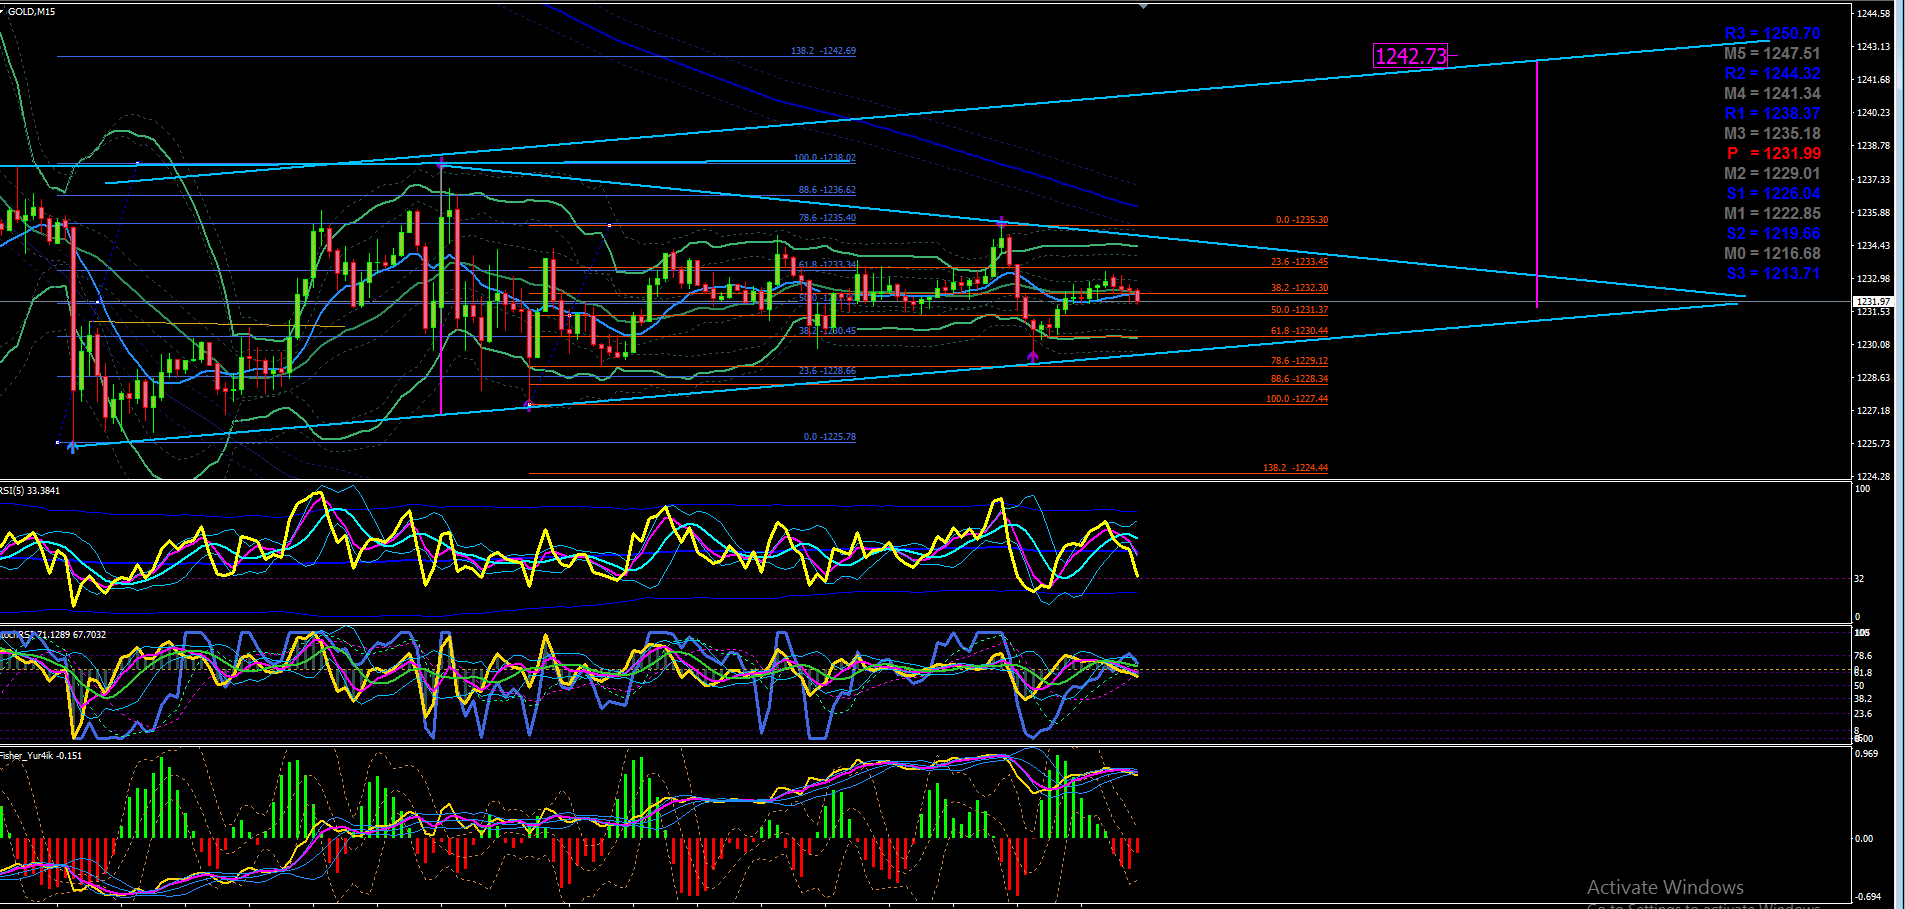This screenshot has width=1905, height=909.
Task: Click the GOLD,M15 chart title
Action: point(32,12)
